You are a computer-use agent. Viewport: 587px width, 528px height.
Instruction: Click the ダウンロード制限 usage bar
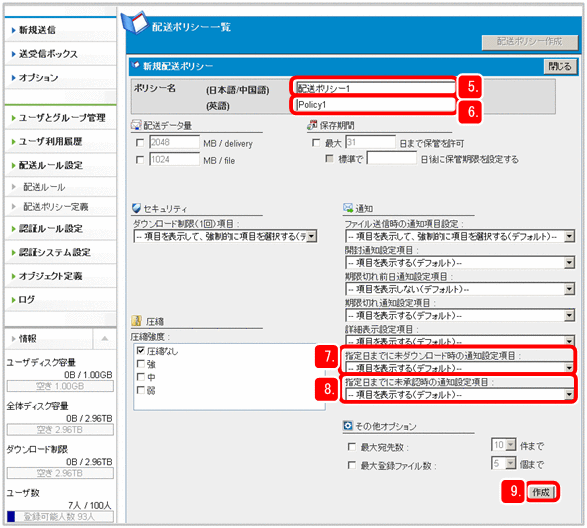point(60,473)
